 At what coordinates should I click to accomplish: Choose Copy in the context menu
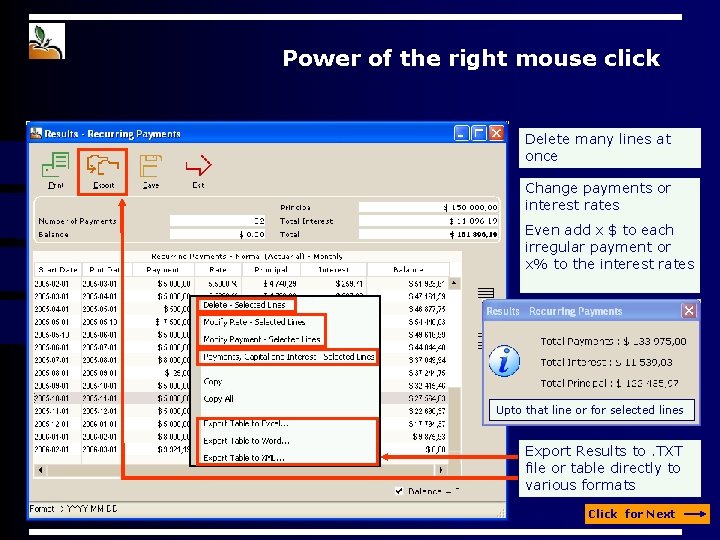click(x=212, y=382)
